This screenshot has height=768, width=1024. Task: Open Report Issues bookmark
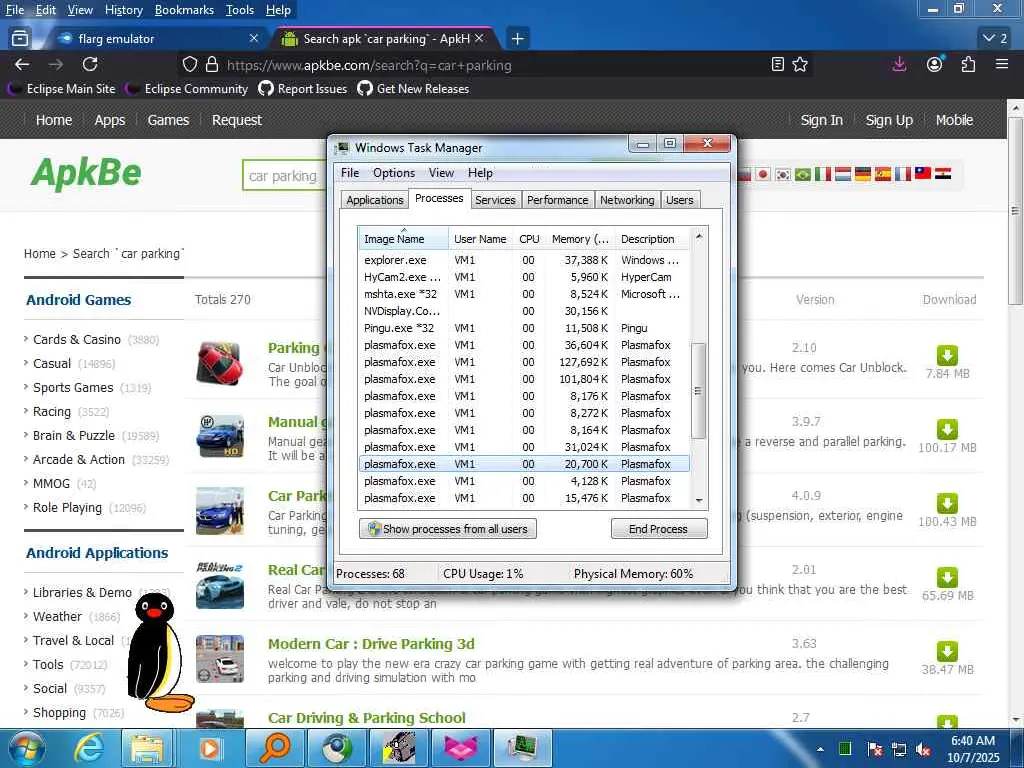pos(303,89)
